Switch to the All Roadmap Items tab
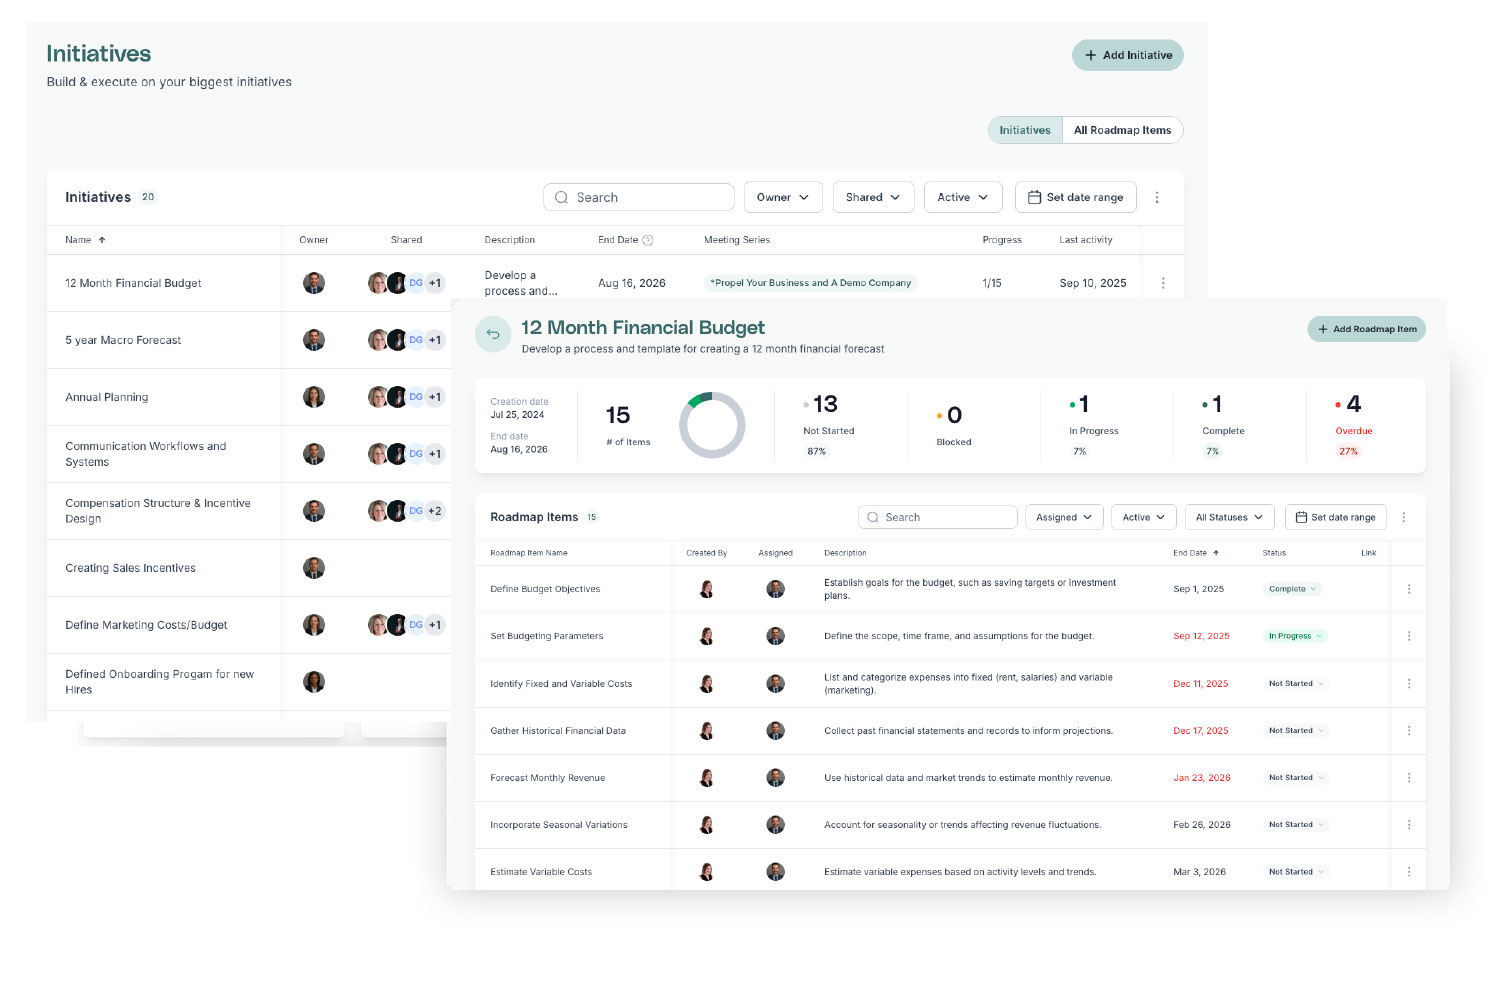Viewport: 1500px width, 986px height. coord(1122,130)
